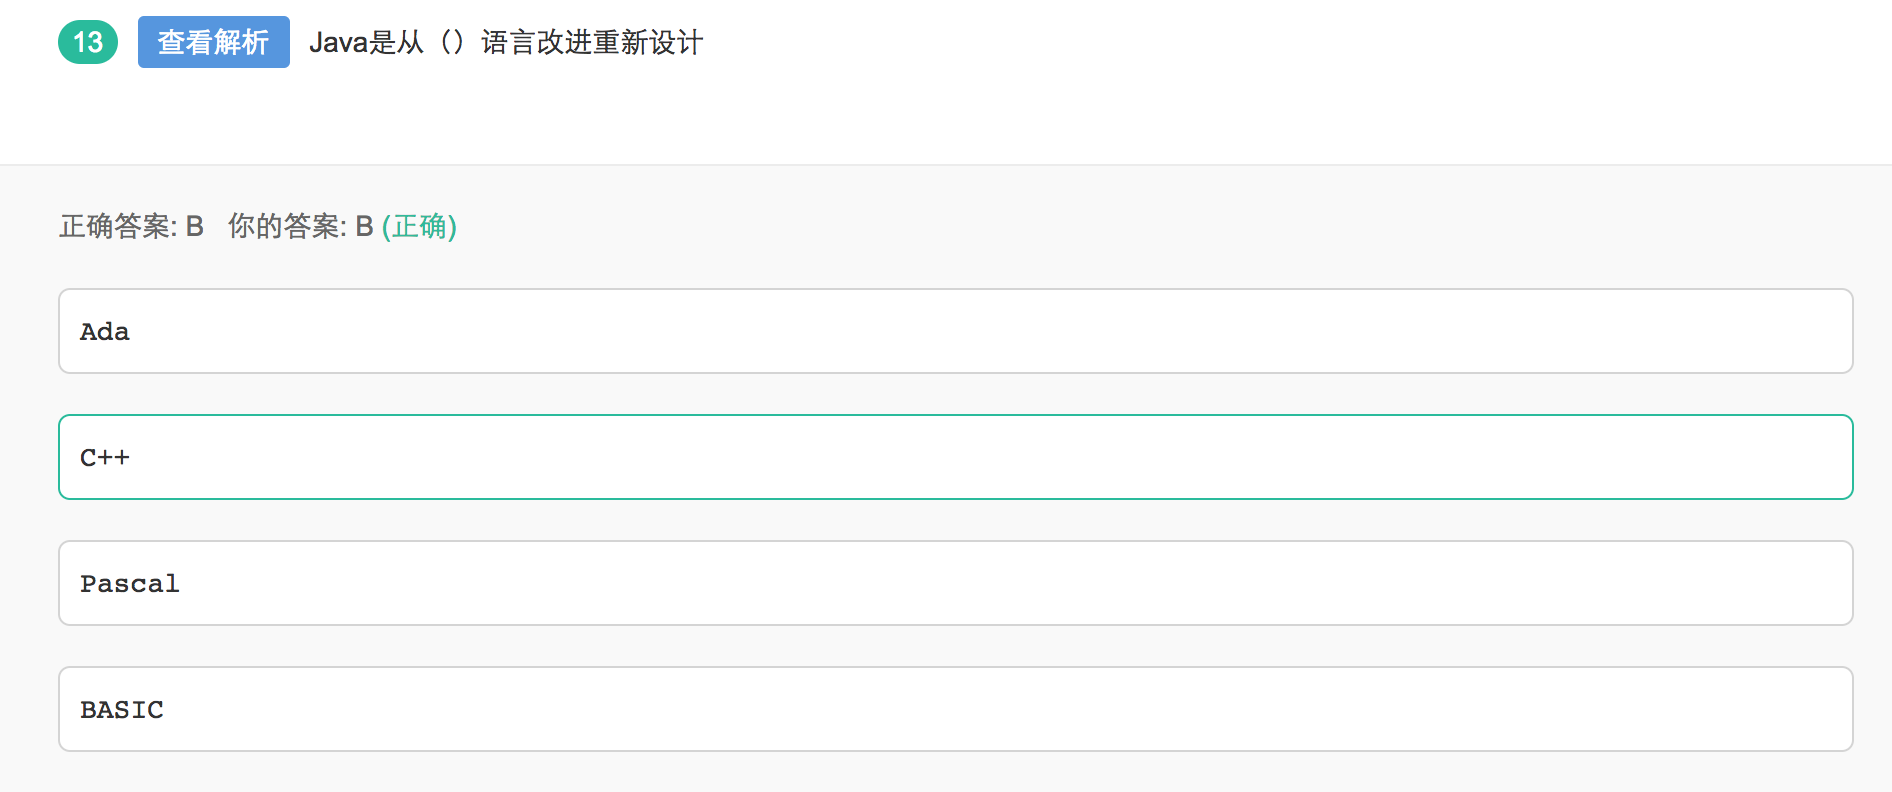Click the 语言改进重新设计 phrase in the question
This screenshot has width=1892, height=792.
click(x=592, y=42)
